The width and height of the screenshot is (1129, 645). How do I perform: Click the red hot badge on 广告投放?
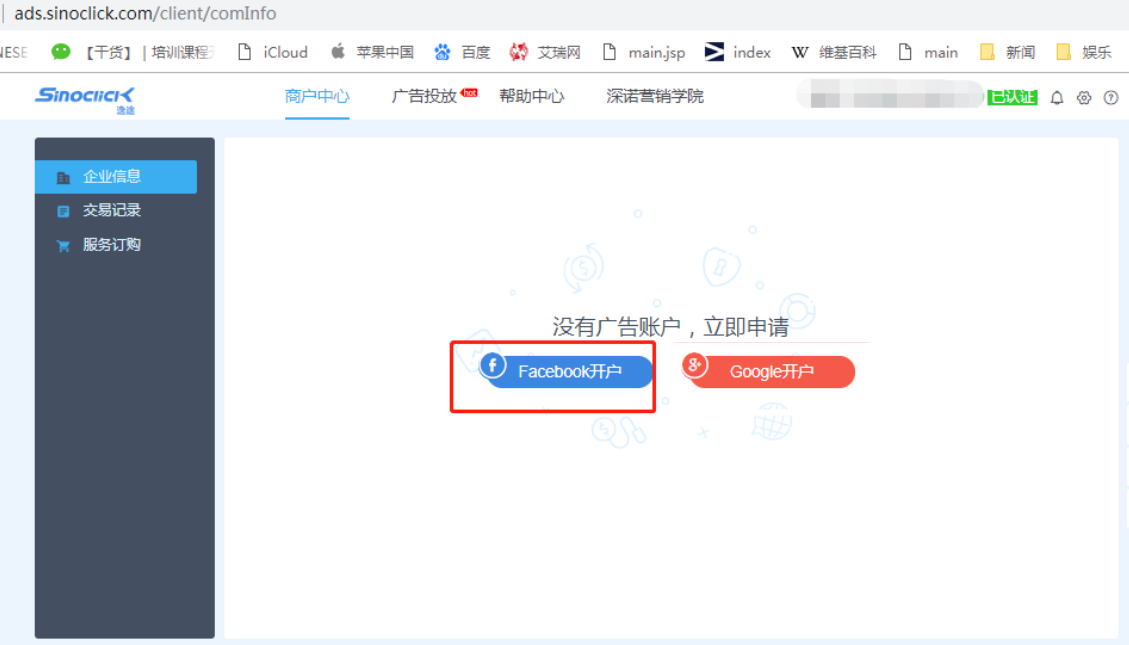[x=469, y=92]
